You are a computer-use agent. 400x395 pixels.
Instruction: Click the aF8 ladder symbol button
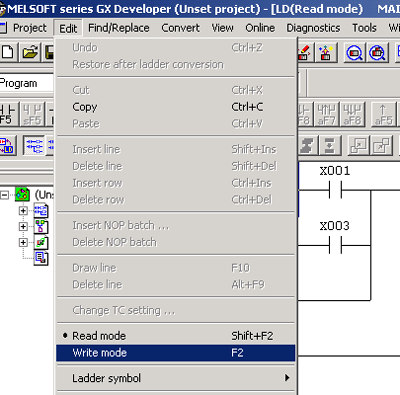pos(353,114)
